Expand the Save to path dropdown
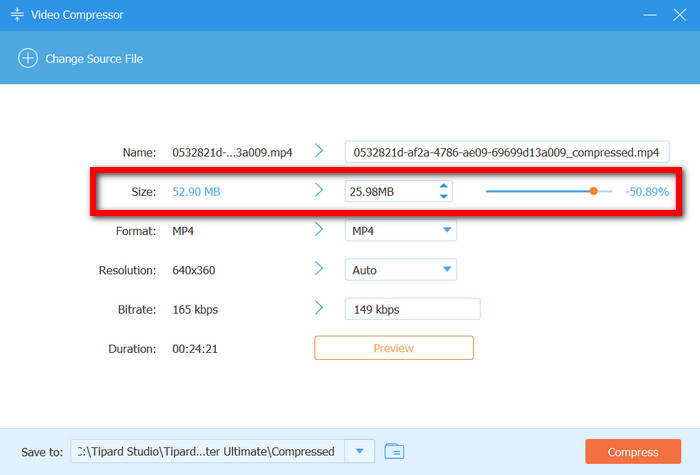 (x=359, y=451)
